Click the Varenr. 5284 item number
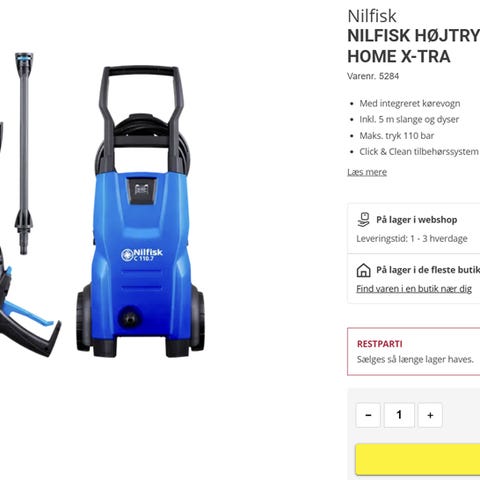The image size is (480, 480). pos(373,76)
